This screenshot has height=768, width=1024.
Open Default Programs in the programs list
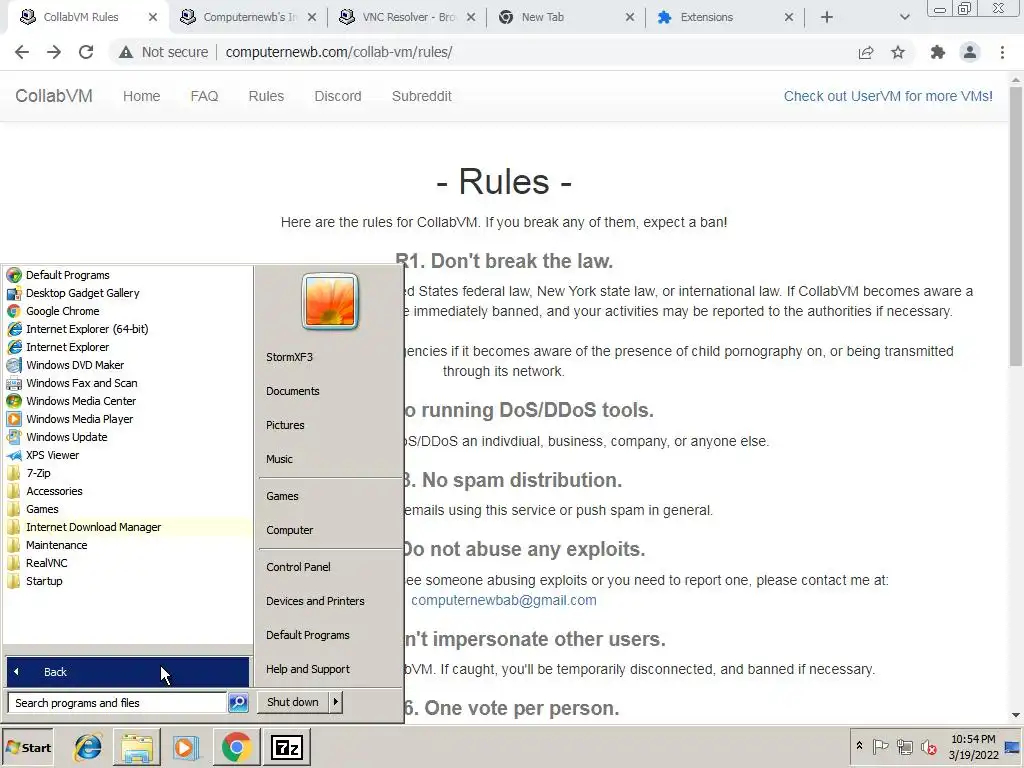click(x=127, y=275)
